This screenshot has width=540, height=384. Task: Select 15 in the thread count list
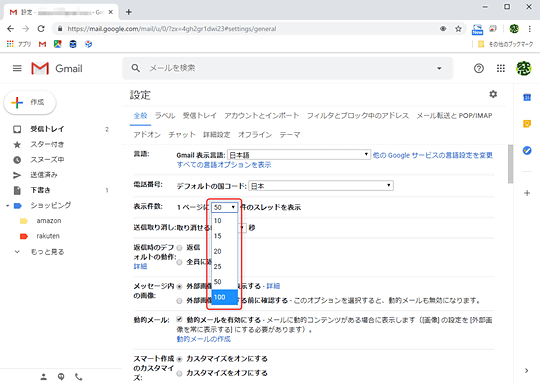[225, 236]
